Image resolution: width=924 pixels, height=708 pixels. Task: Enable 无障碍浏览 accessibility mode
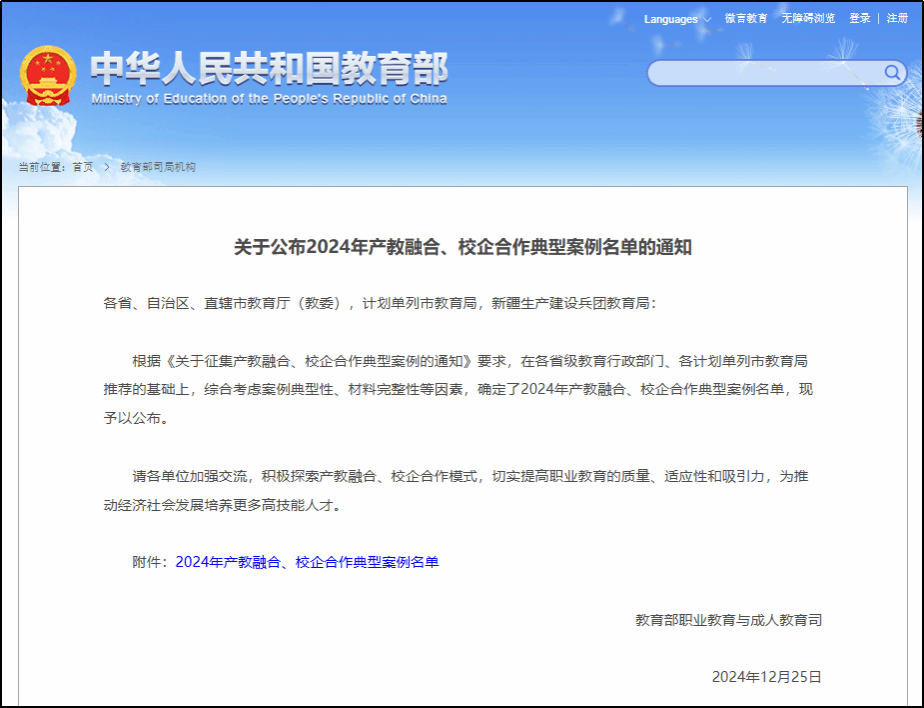pyautogui.click(x=808, y=19)
